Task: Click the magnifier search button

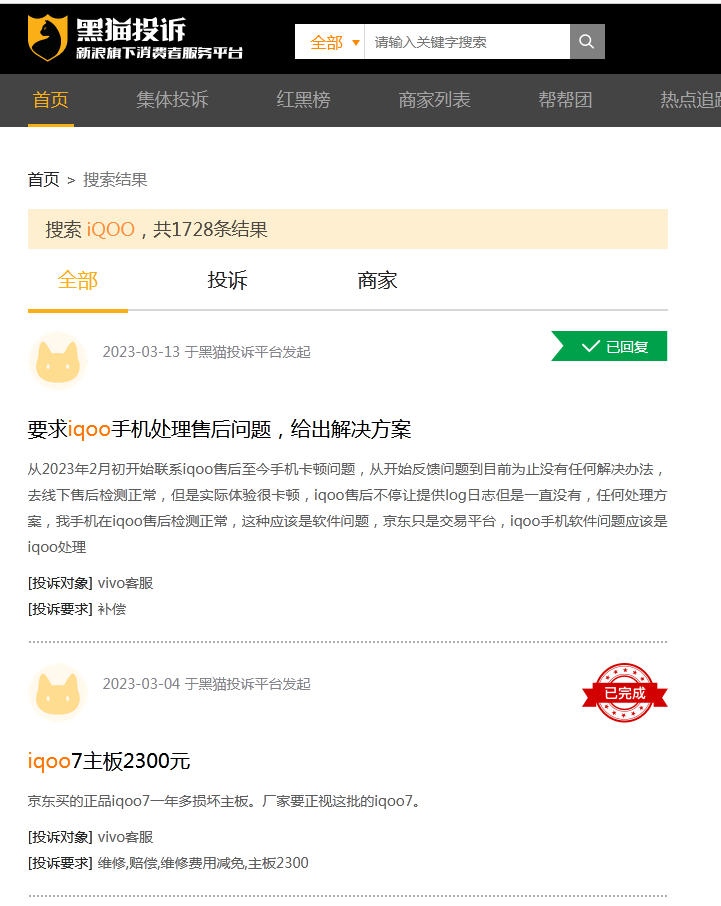Action: pyautogui.click(x=587, y=42)
